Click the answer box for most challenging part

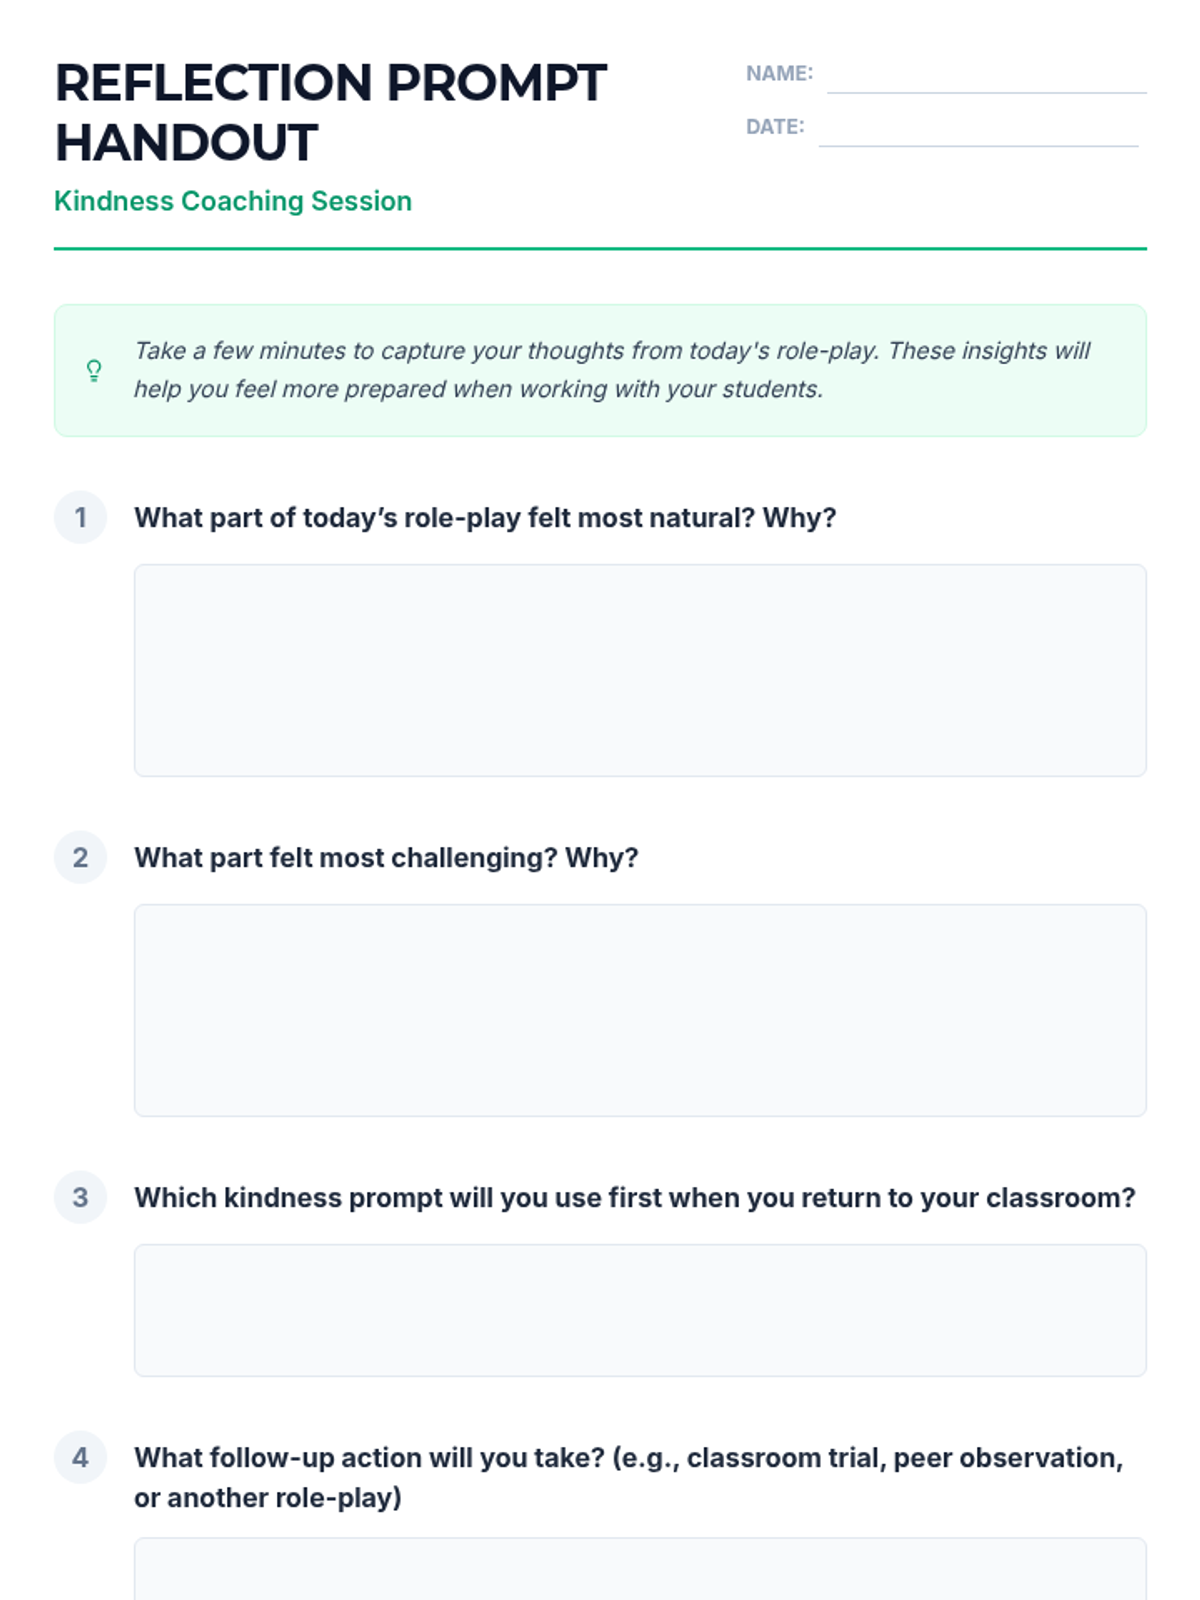click(x=640, y=1010)
